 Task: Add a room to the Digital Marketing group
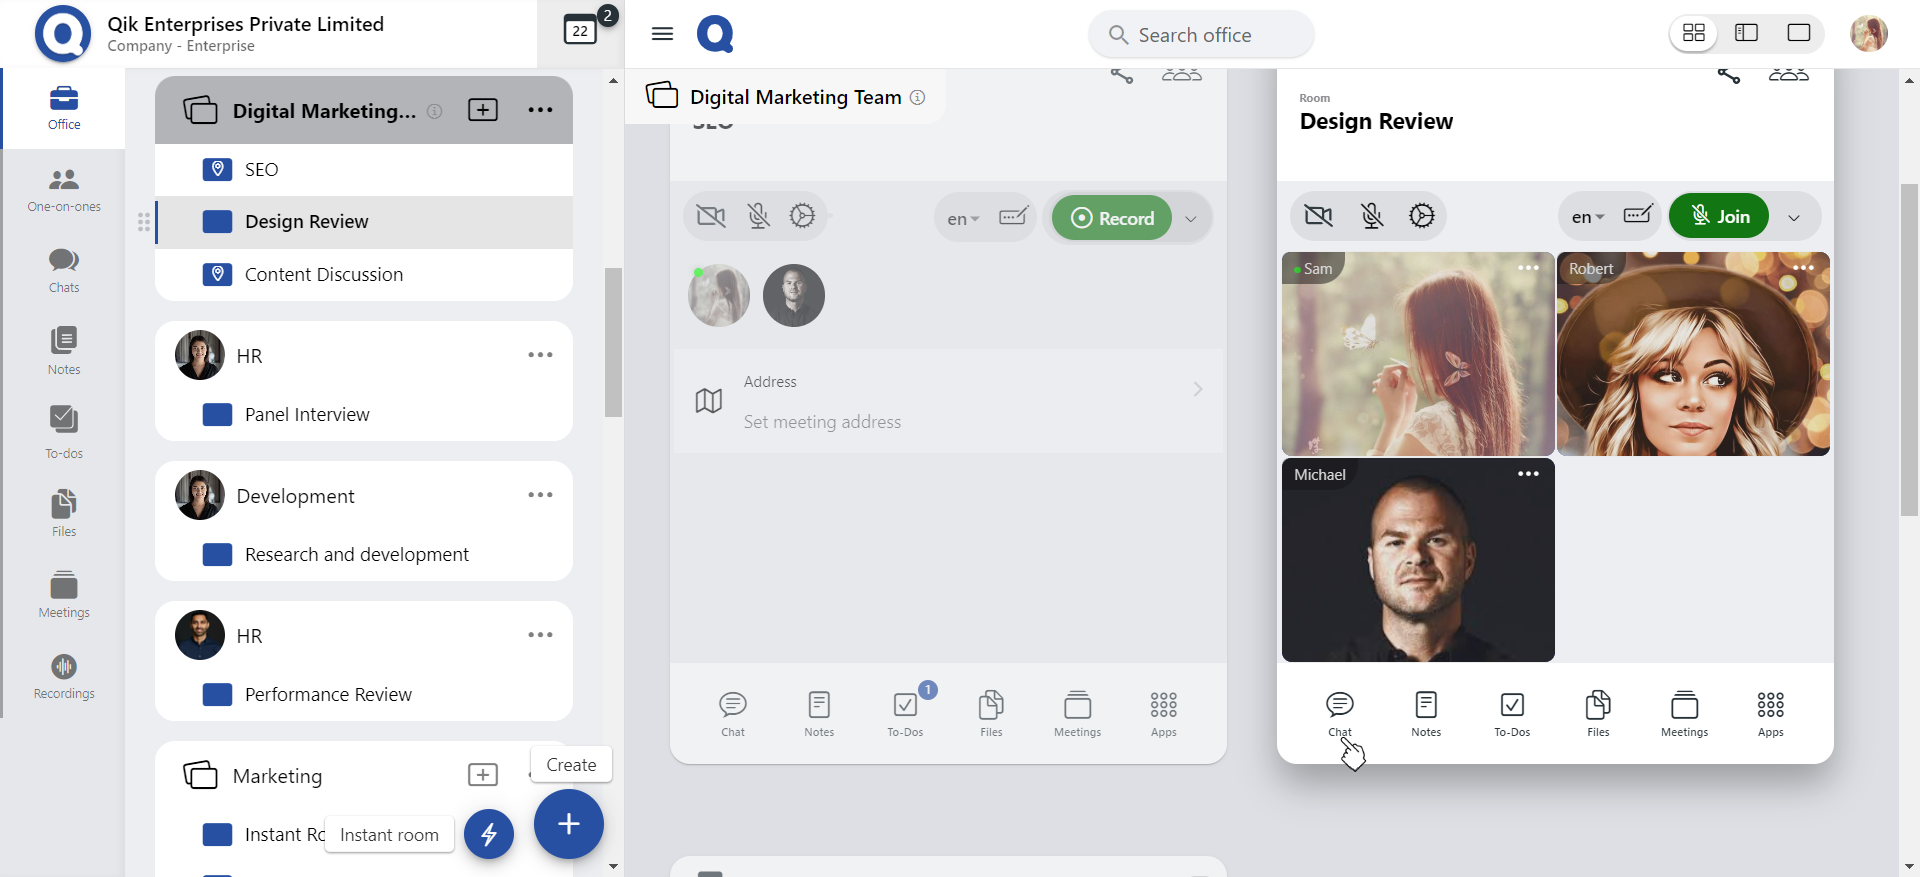click(x=483, y=110)
